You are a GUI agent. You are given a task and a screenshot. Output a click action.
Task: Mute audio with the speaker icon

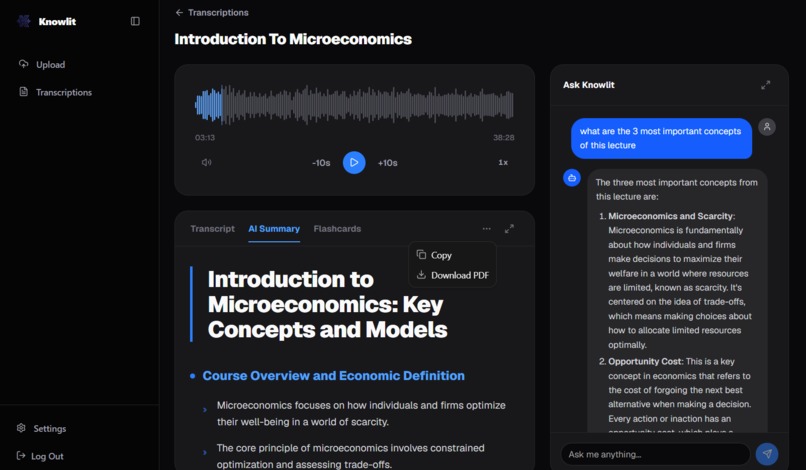(207, 162)
